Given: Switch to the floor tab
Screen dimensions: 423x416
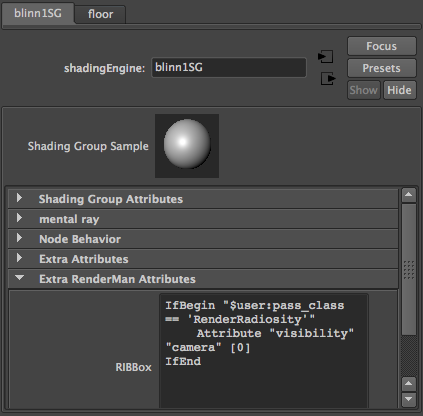Looking at the screenshot, I should [x=100, y=14].
